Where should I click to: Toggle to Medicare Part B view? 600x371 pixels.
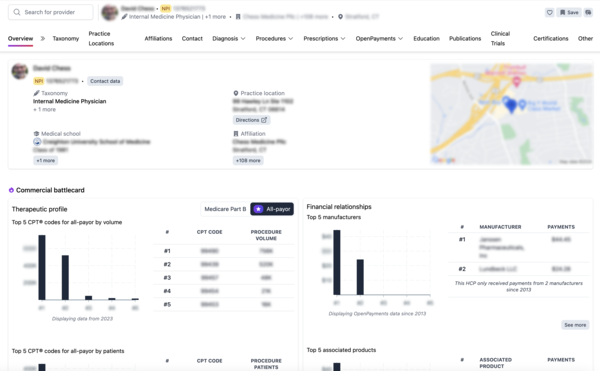click(x=225, y=209)
